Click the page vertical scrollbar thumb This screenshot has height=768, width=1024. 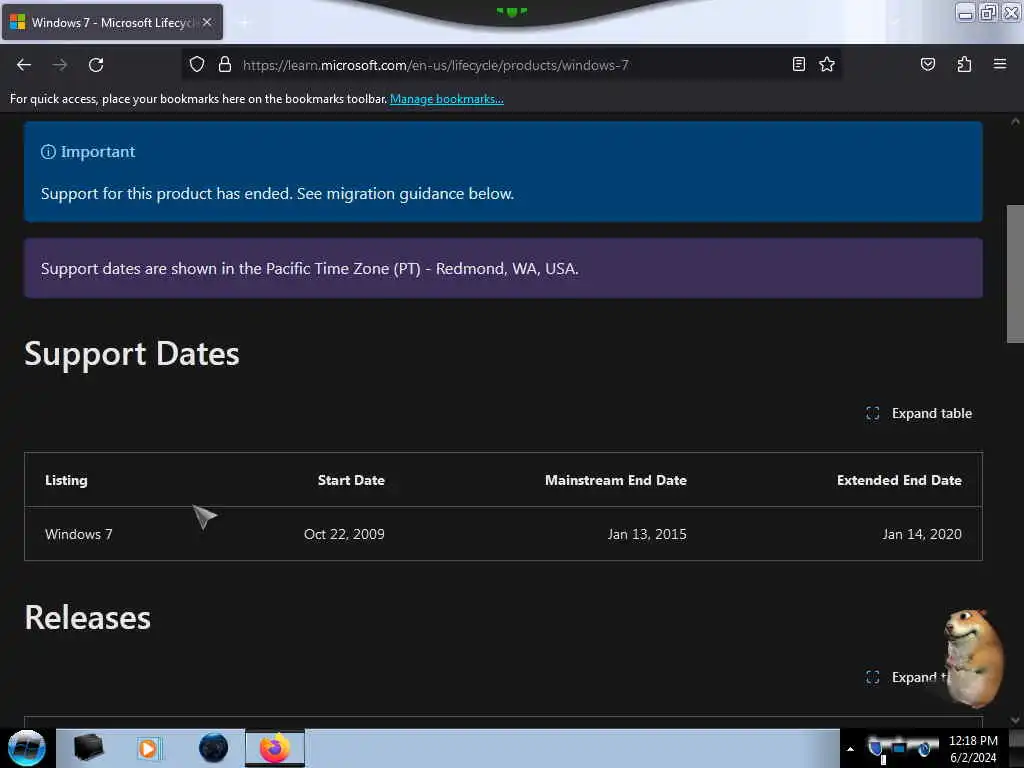tap(1015, 274)
